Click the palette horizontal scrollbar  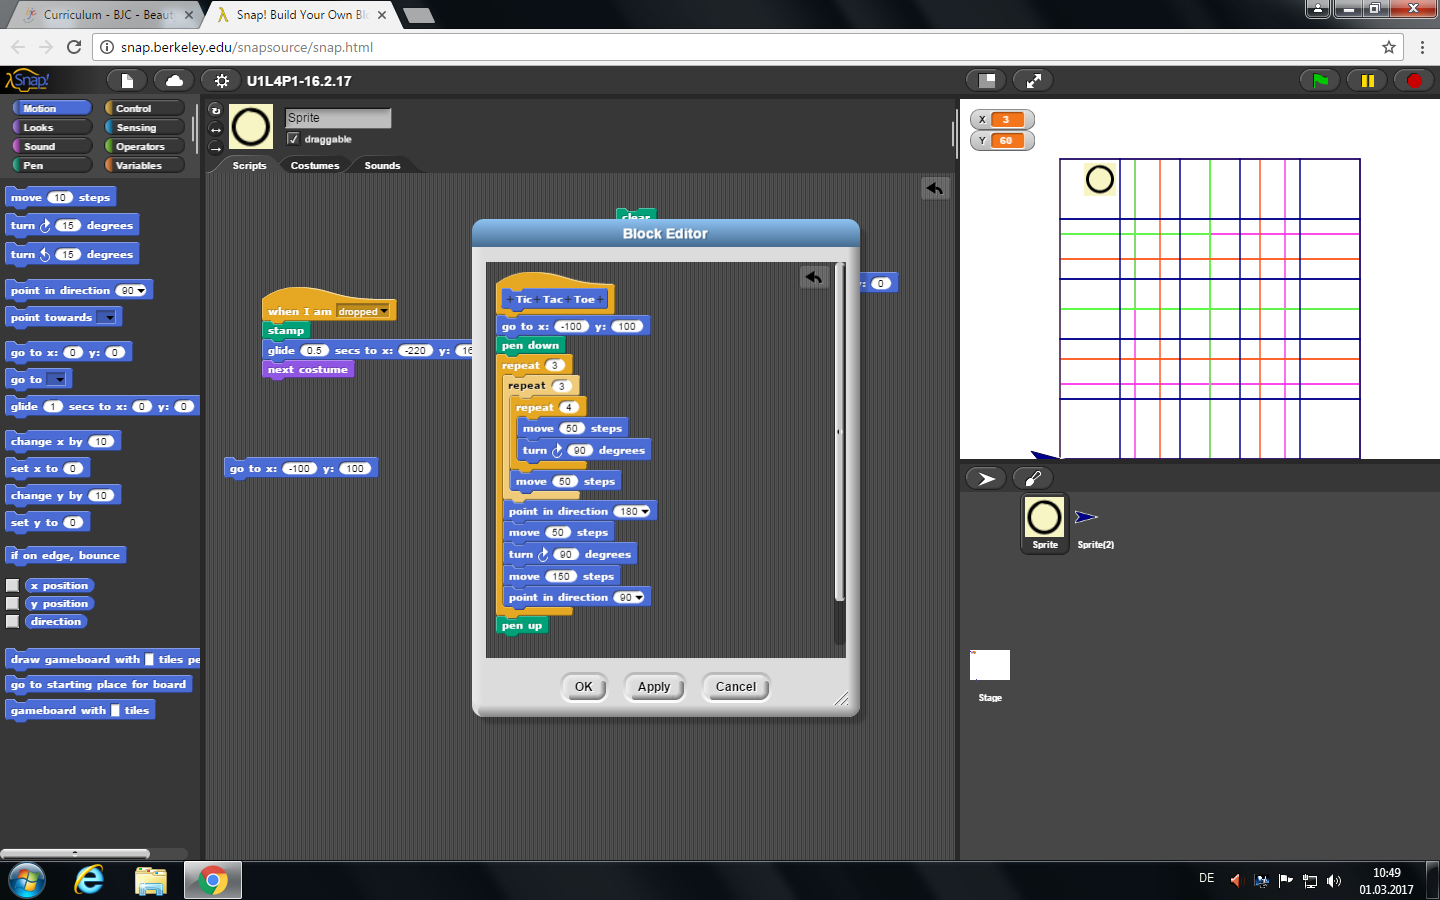click(x=75, y=854)
